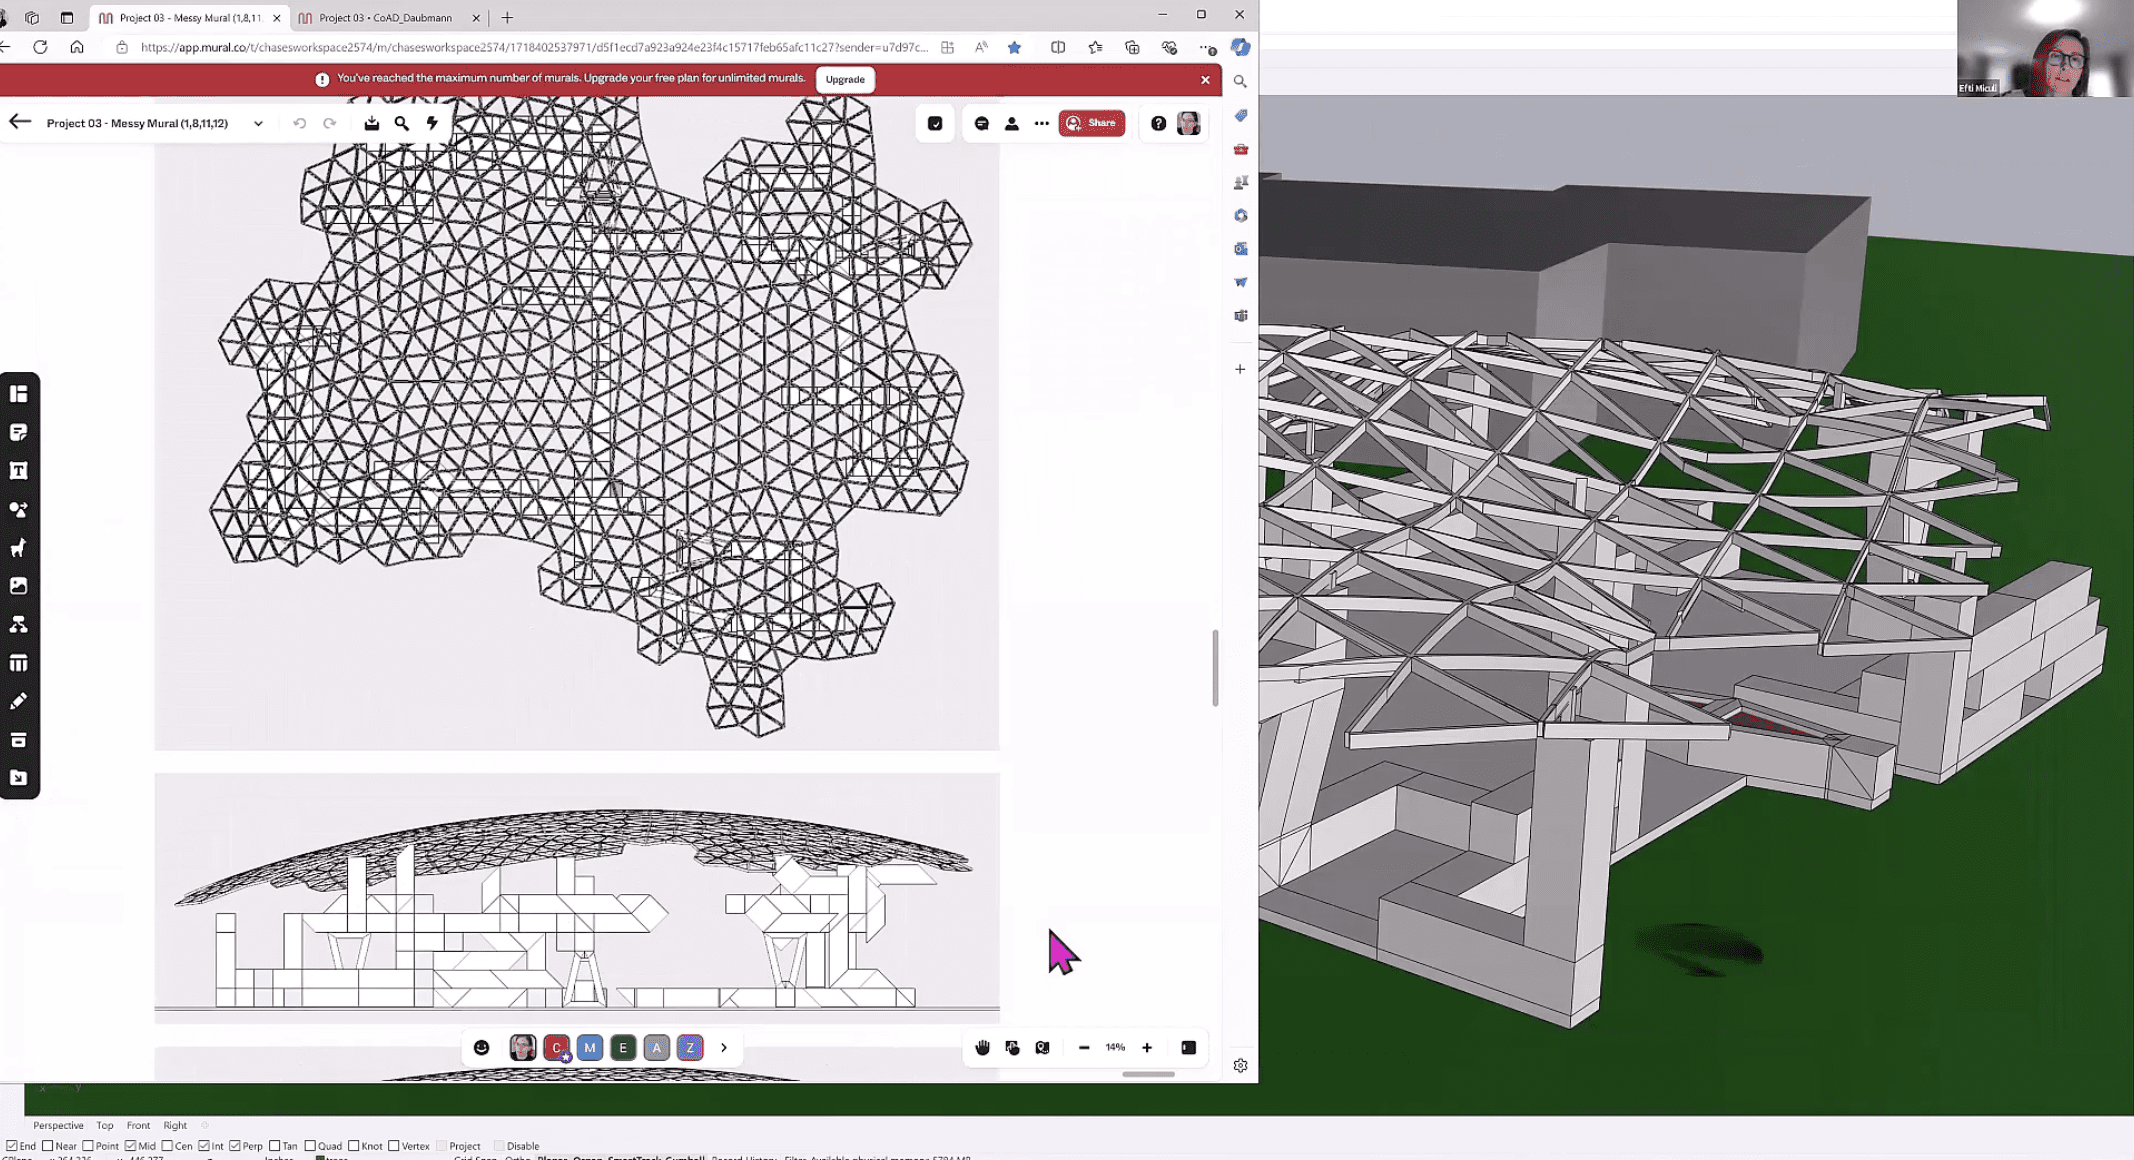Enable the Near osnap checkbox

point(48,1146)
